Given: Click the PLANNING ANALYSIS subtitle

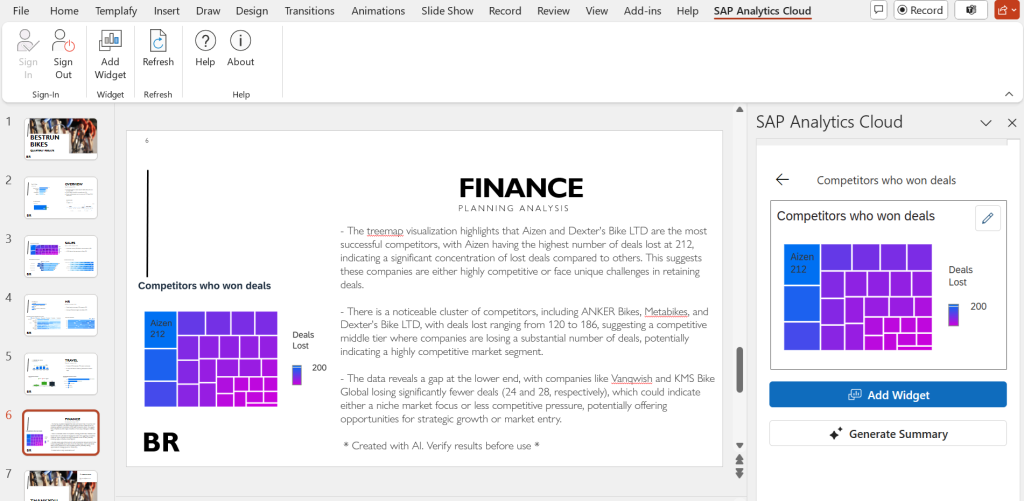Looking at the screenshot, I should click(x=513, y=208).
